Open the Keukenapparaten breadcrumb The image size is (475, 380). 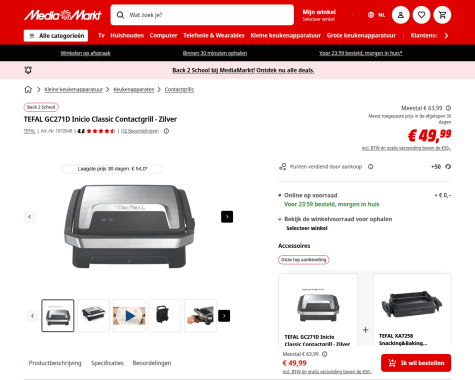[x=134, y=89]
